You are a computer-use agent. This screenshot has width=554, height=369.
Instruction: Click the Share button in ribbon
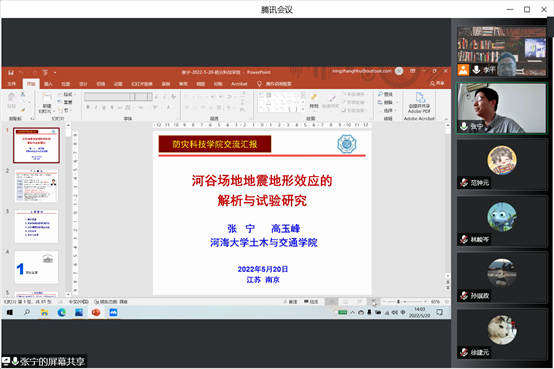(437, 83)
